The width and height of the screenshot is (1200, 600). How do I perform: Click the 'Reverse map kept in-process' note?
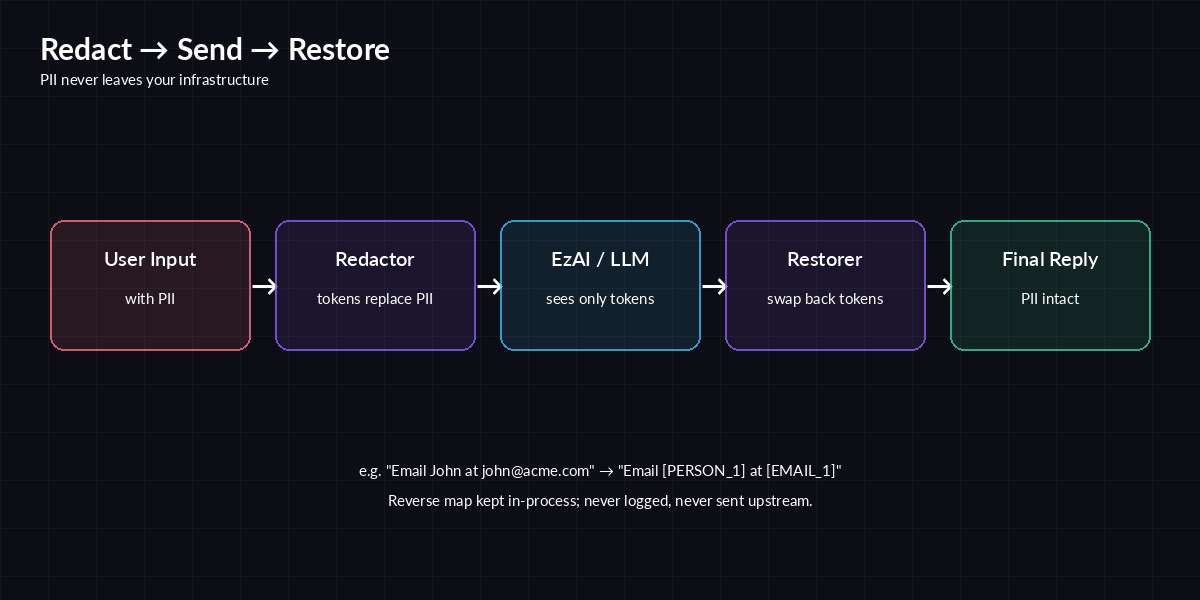click(600, 500)
